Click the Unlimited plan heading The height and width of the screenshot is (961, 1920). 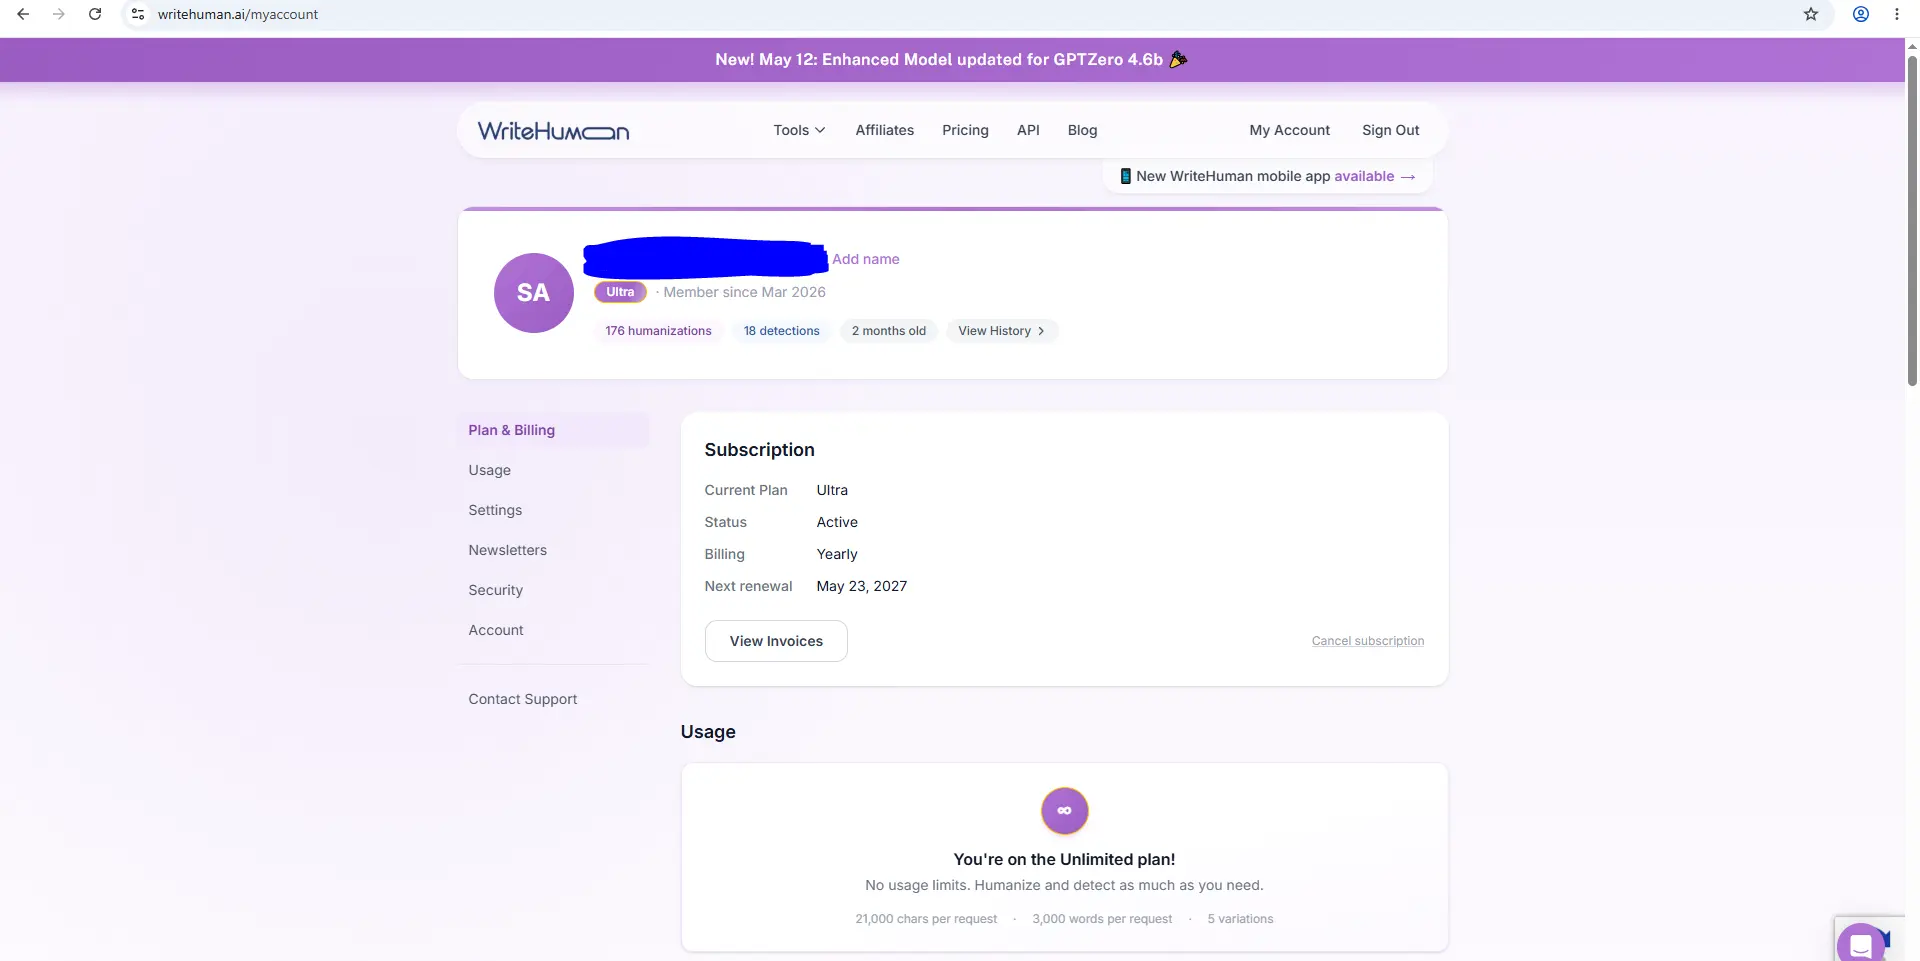[1064, 859]
